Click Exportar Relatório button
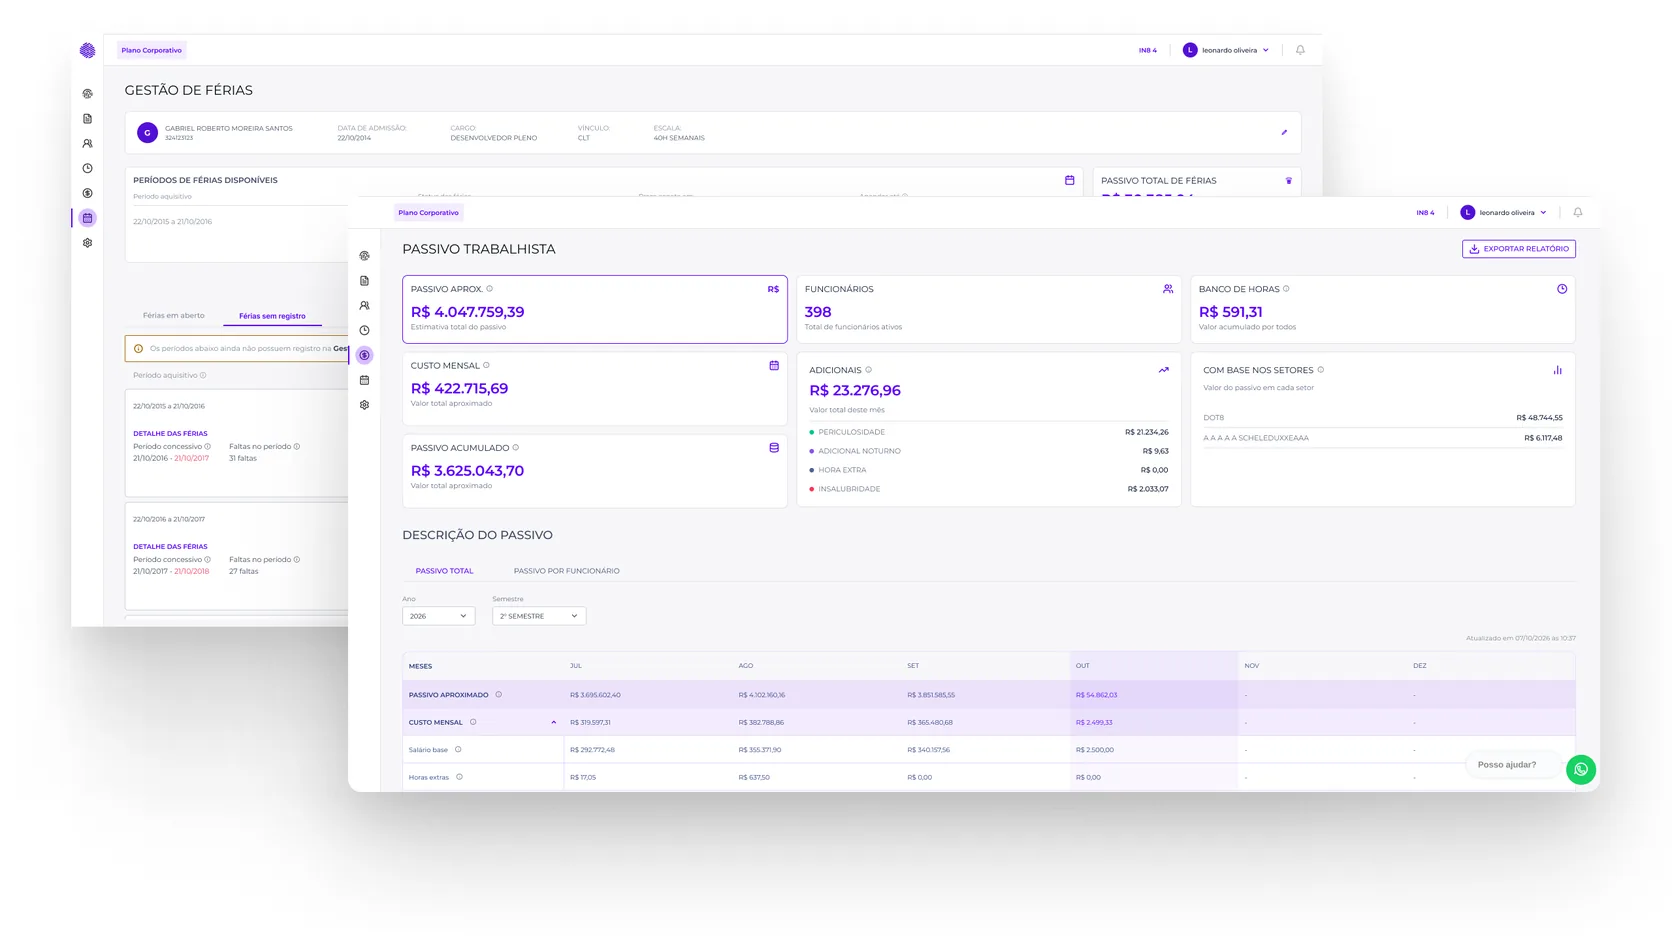This screenshot has height=941, width=1672. click(x=1518, y=249)
